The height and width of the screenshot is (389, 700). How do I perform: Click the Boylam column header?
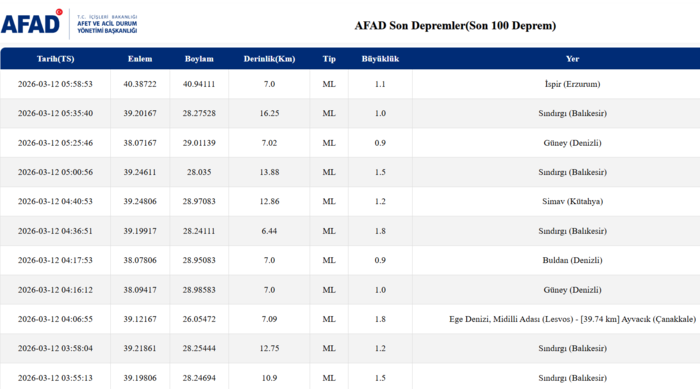[x=199, y=59]
